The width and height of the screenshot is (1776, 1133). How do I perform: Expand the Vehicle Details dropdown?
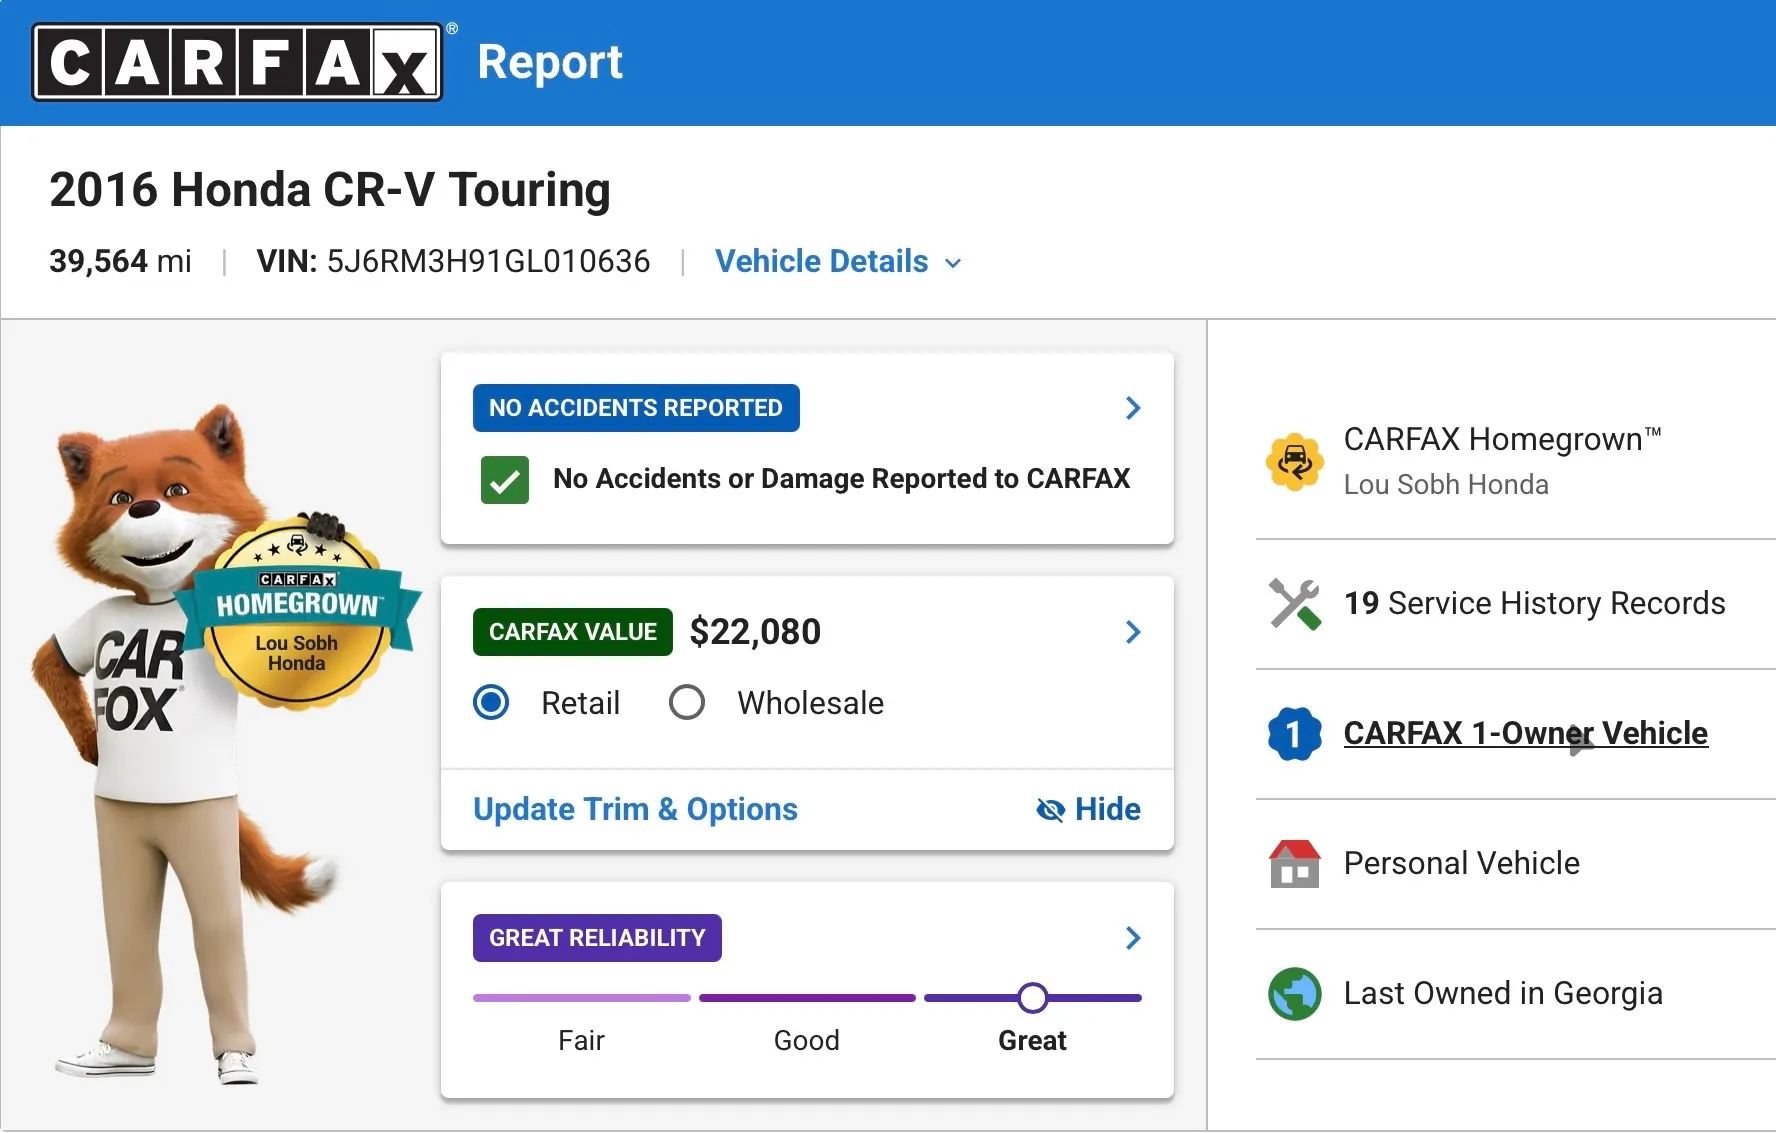coord(838,262)
